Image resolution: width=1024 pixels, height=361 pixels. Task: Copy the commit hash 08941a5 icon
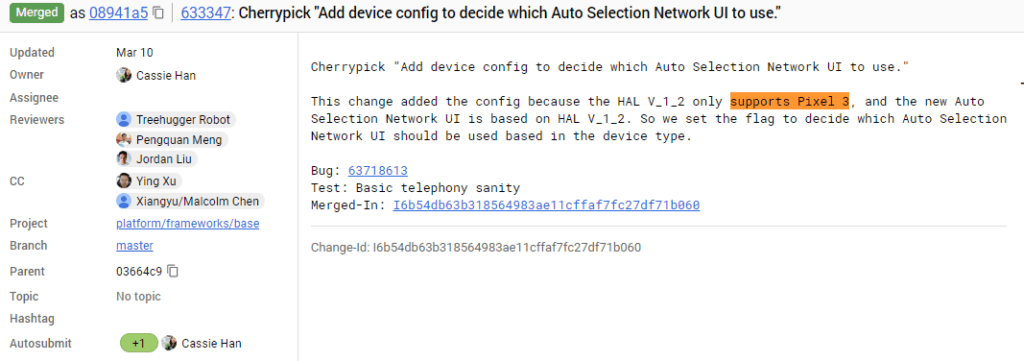coord(158,13)
